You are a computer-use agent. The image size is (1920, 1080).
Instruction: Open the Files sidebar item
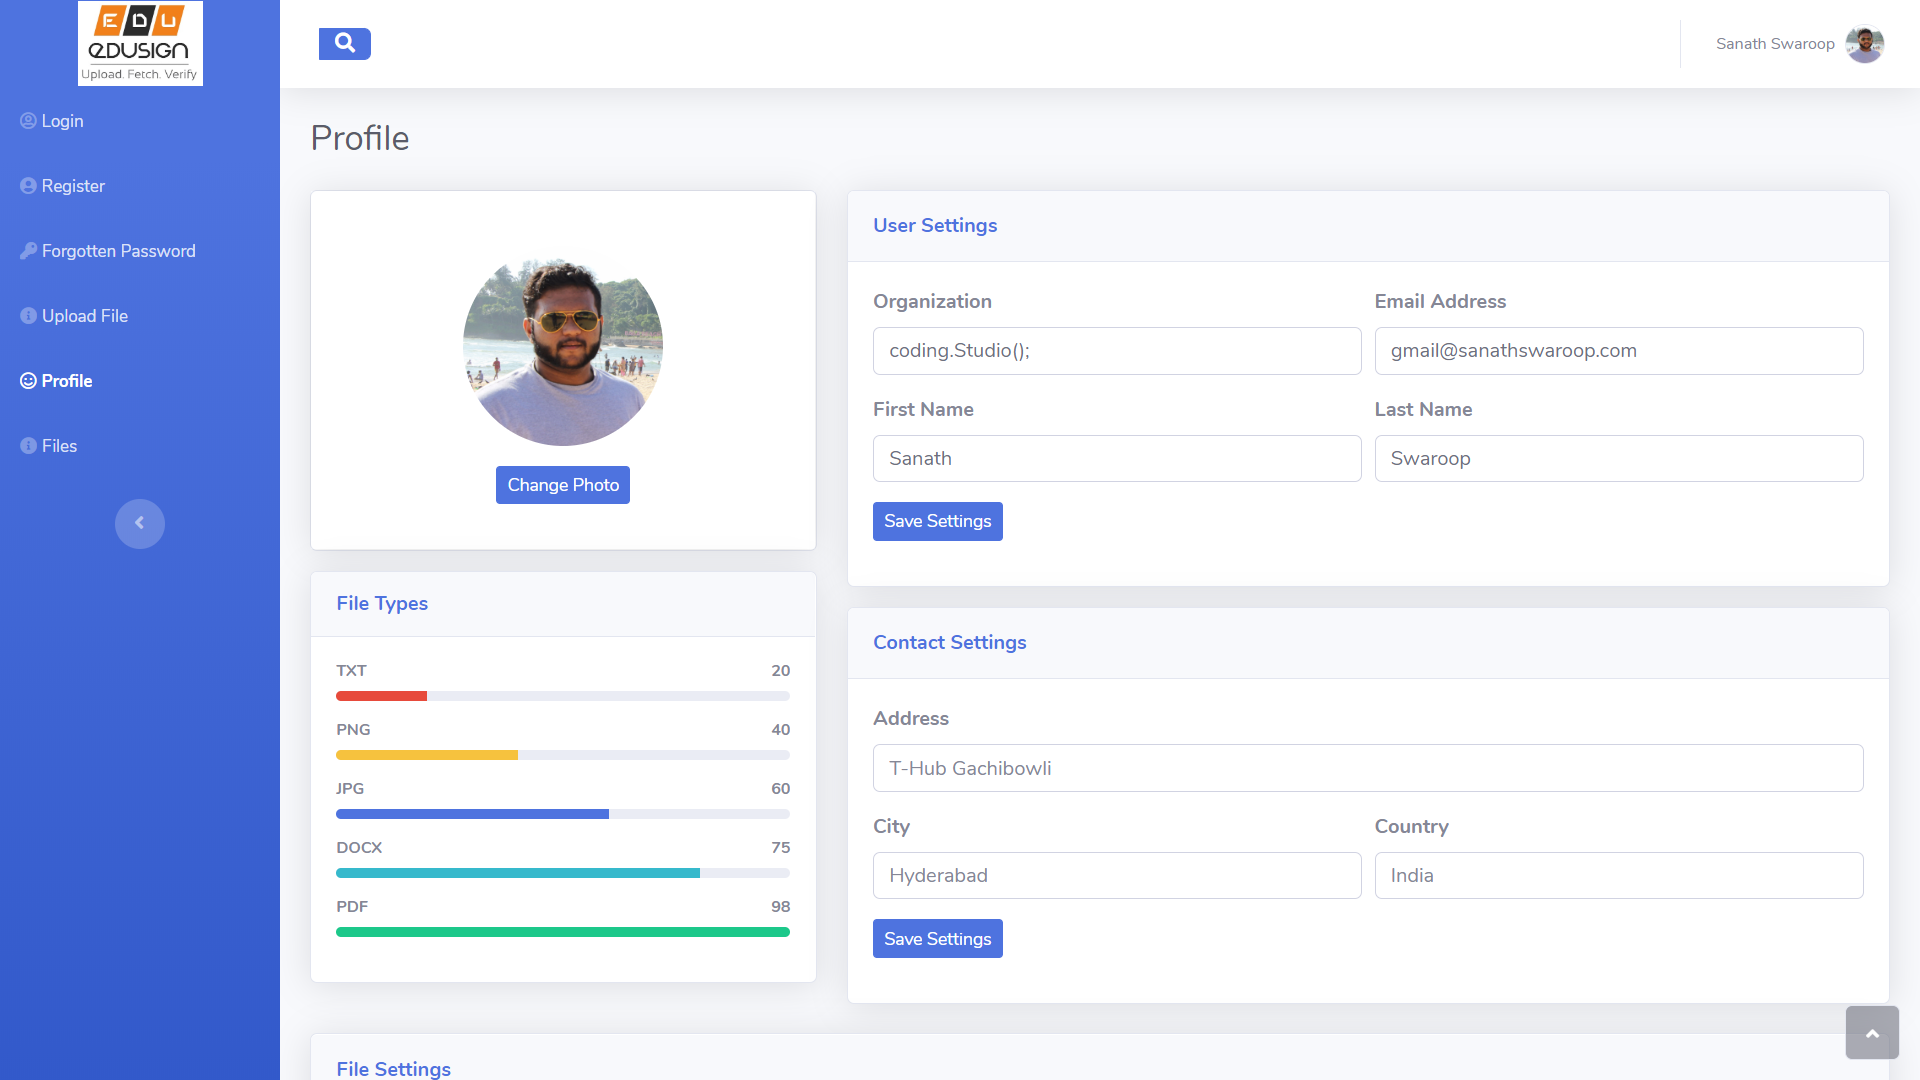tap(59, 446)
